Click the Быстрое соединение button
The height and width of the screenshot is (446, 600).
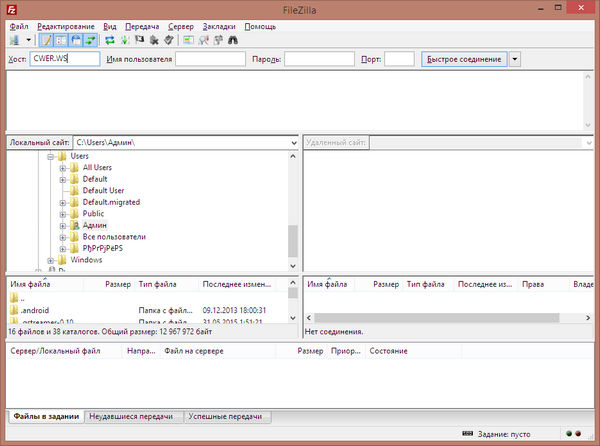(463, 59)
